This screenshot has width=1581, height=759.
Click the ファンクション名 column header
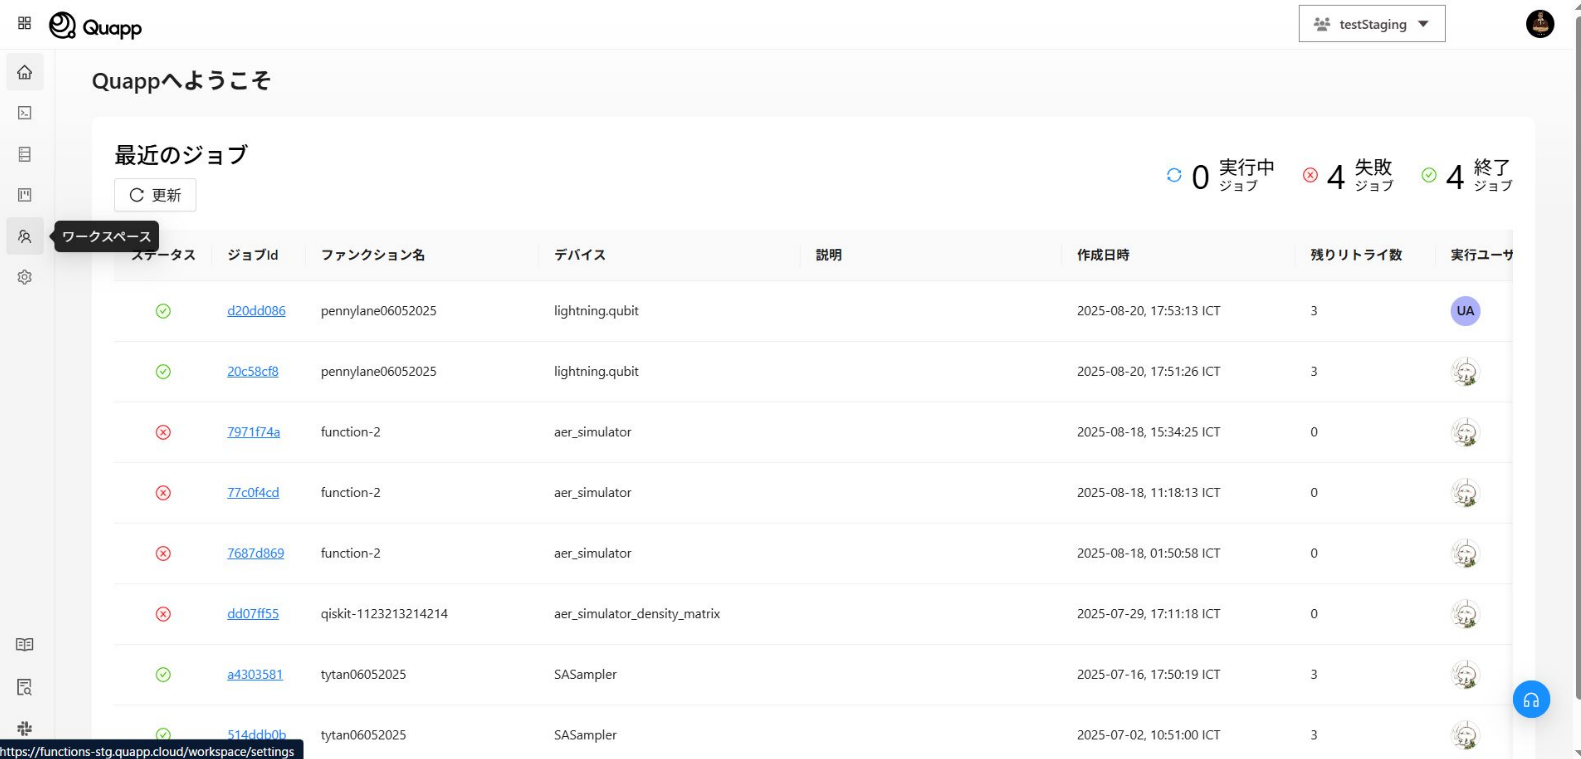pos(372,255)
